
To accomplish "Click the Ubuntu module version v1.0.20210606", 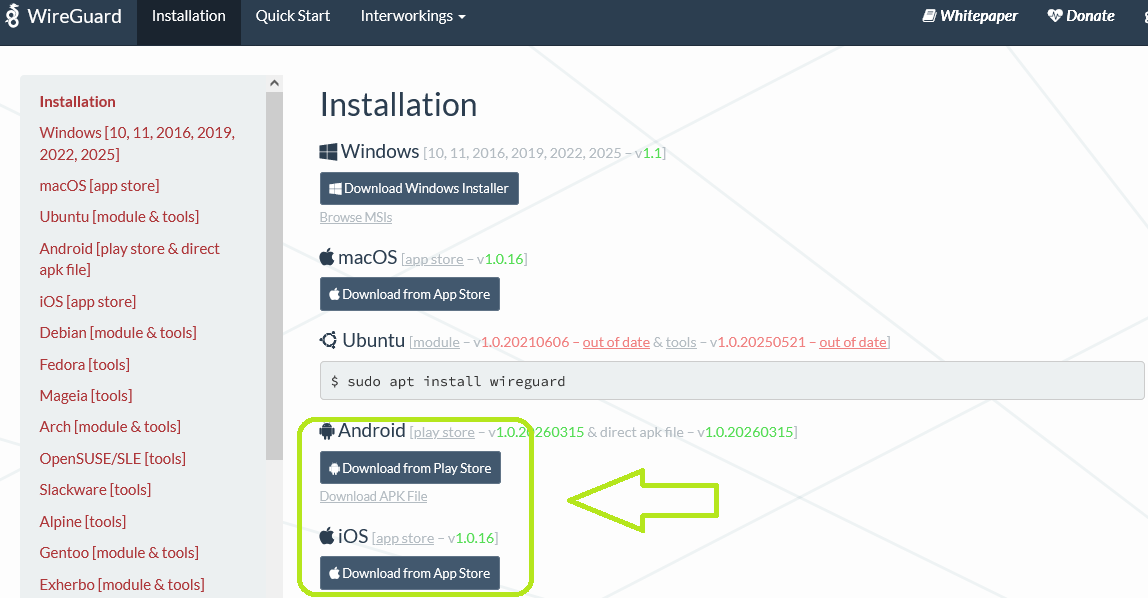I will tap(521, 343).
